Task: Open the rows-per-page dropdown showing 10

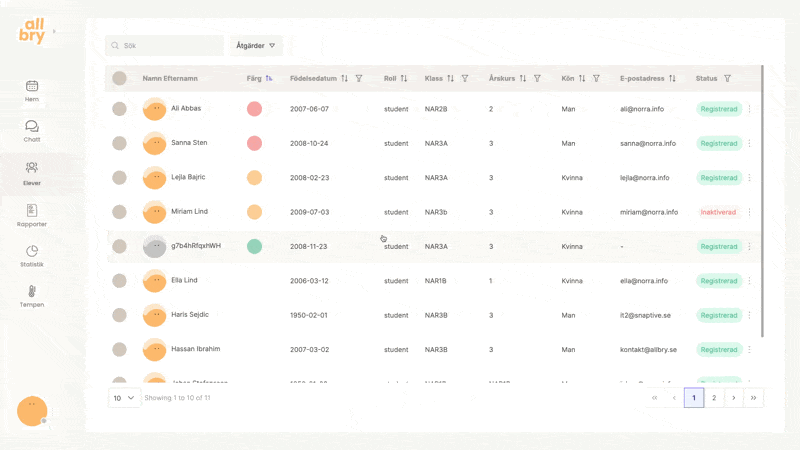Action: [124, 398]
